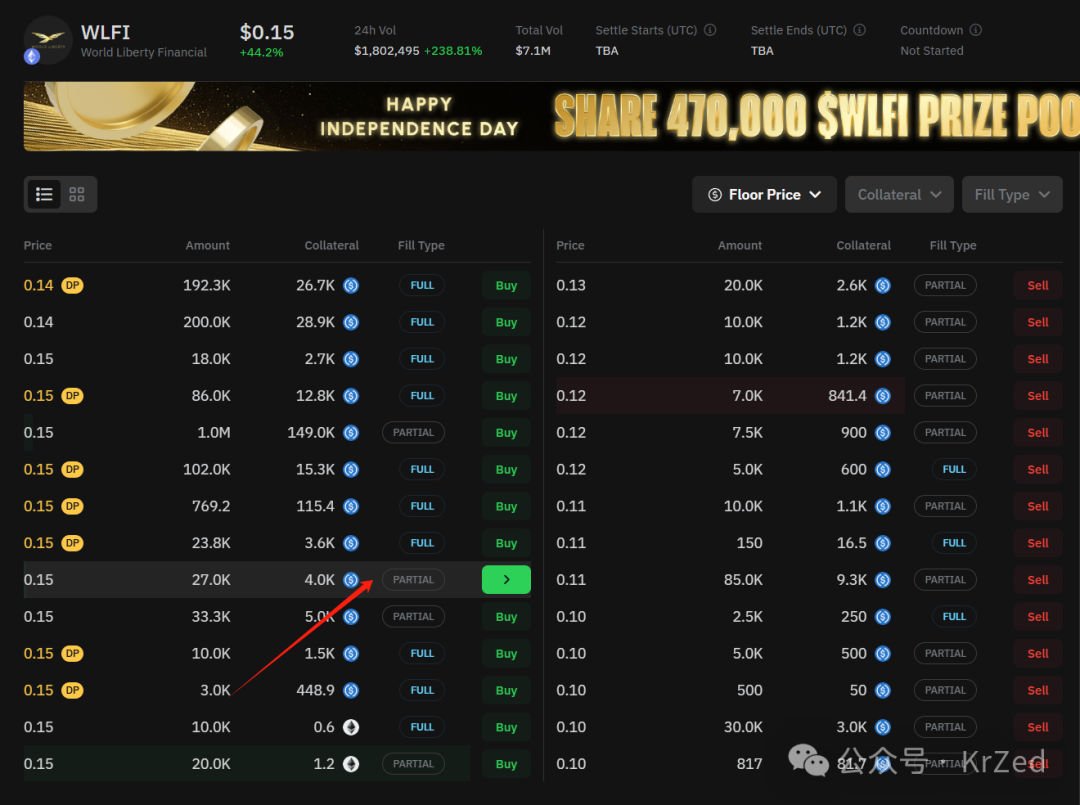1080x805 pixels.
Task: Sell to the 85.0K bid at 0.11
Action: [x=1038, y=580]
